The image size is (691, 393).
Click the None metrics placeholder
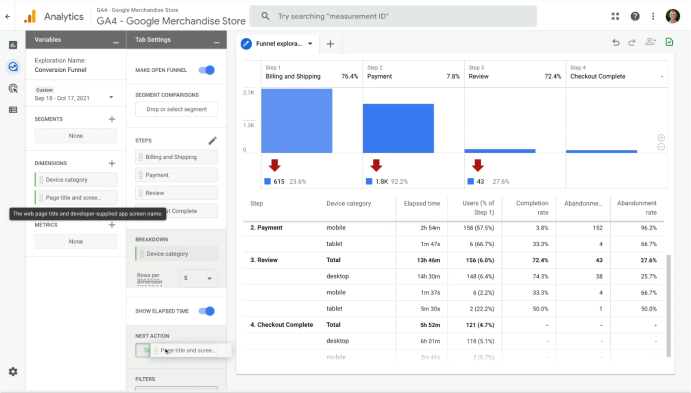tap(76, 241)
